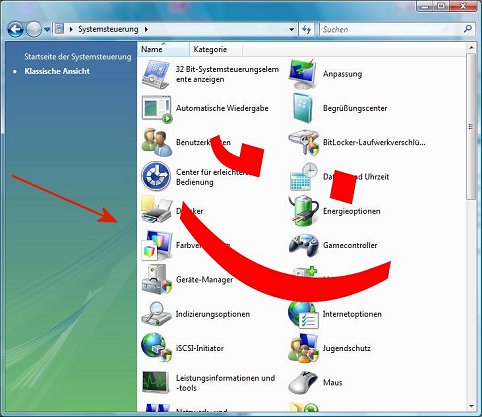Open Startseite der Systemsteuerung link
Viewport: 482px width, 417px height.
pos(78,57)
